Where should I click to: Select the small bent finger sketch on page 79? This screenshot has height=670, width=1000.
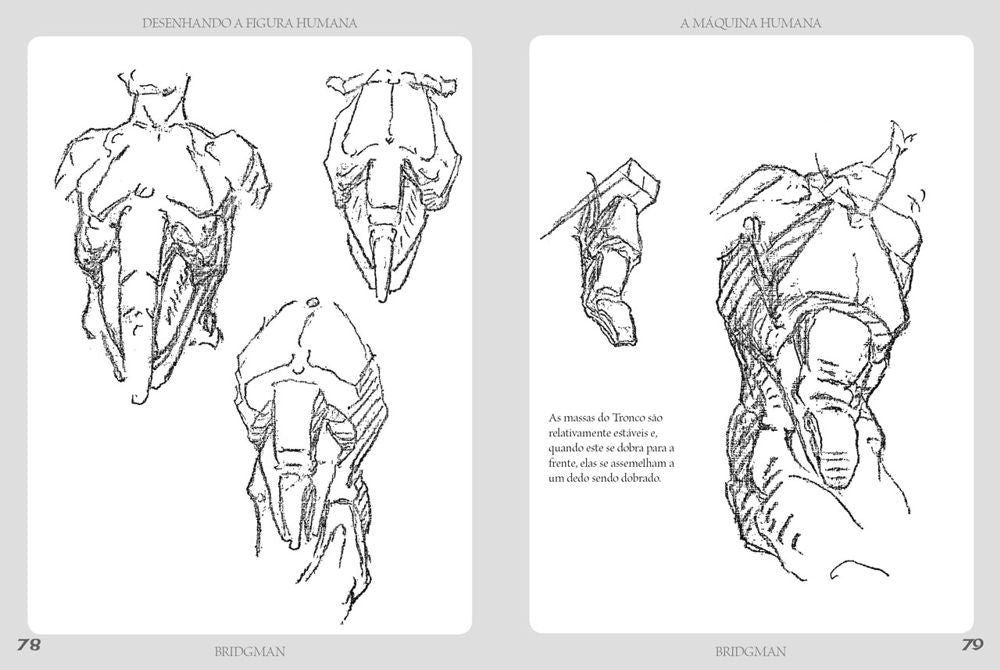tap(601, 251)
